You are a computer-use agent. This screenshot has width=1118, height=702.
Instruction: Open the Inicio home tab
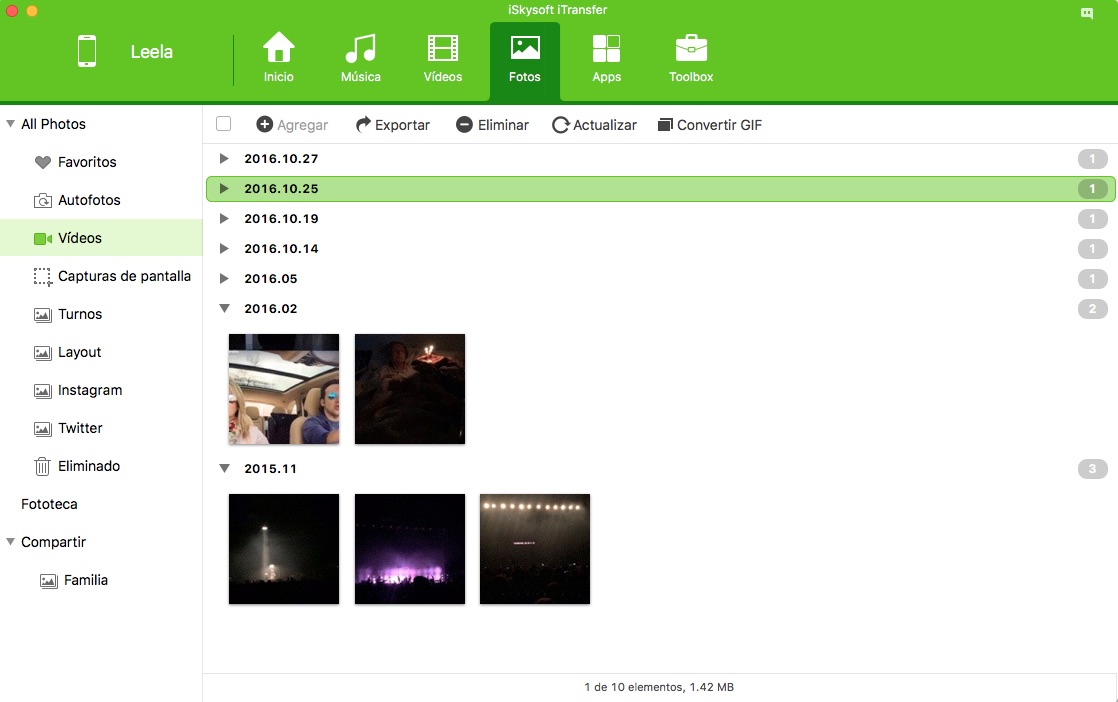click(278, 59)
